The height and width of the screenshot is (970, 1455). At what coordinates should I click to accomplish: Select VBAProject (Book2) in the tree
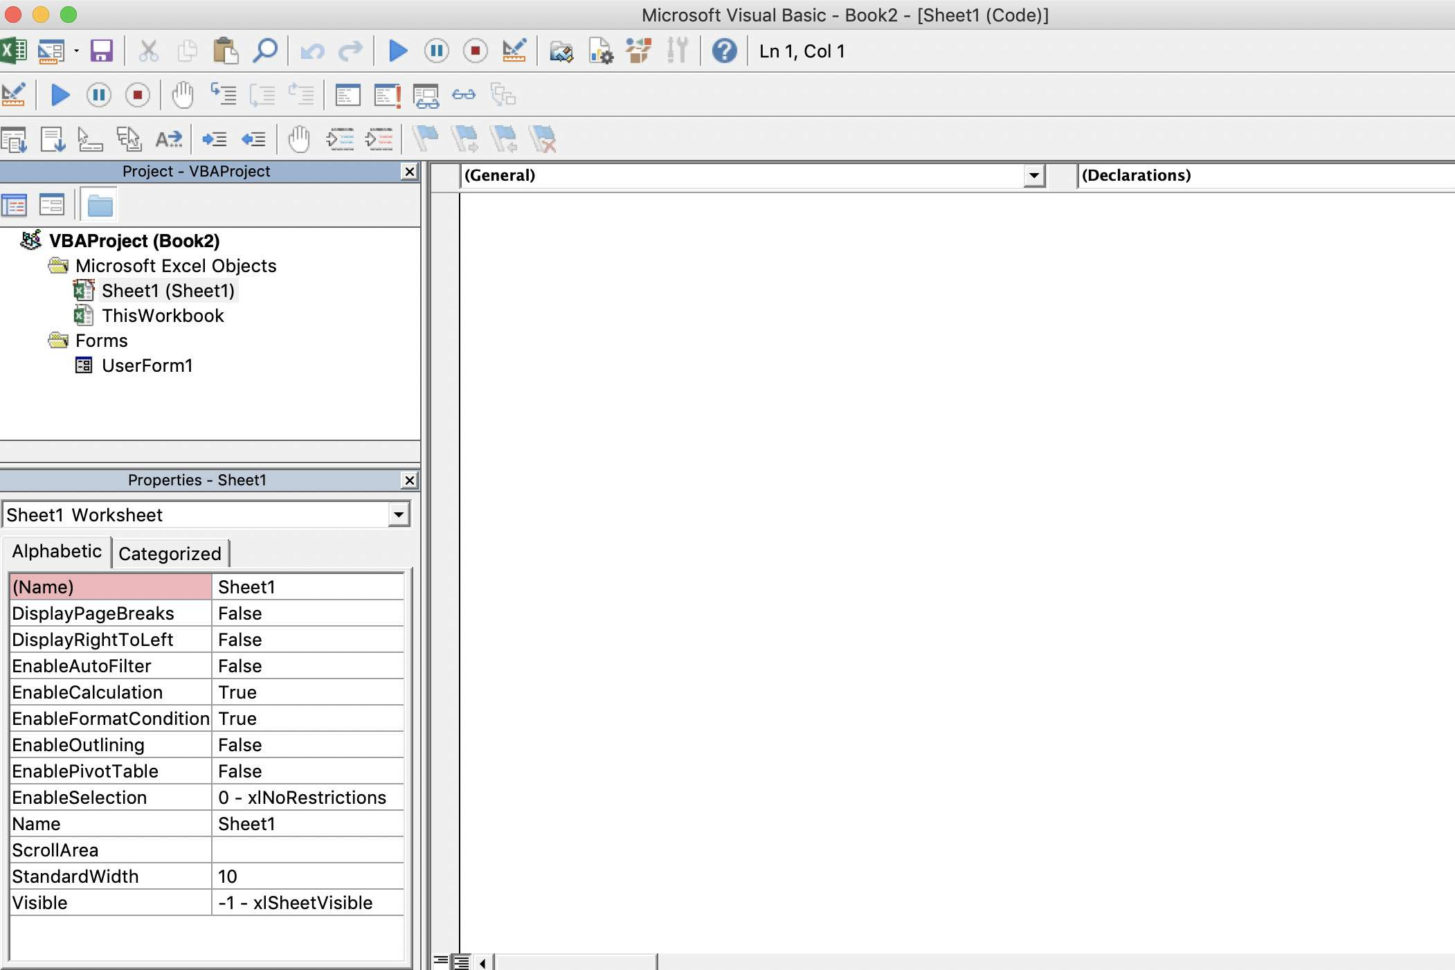pos(134,241)
